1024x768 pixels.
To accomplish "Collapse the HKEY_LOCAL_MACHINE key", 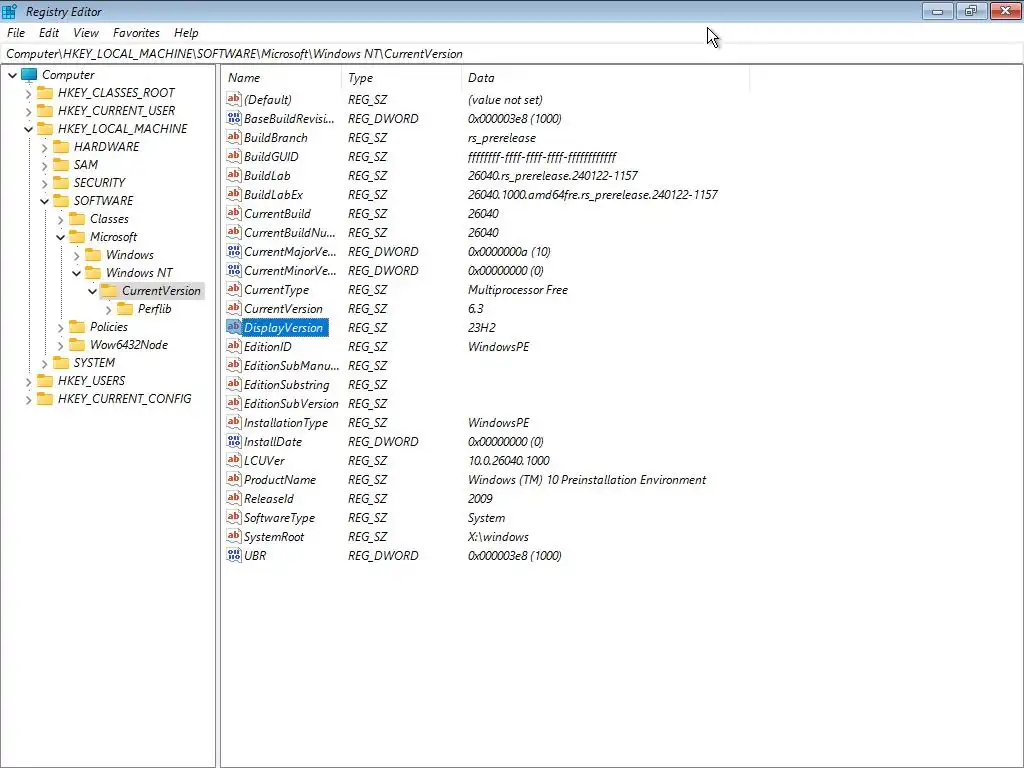I will click(x=28, y=129).
